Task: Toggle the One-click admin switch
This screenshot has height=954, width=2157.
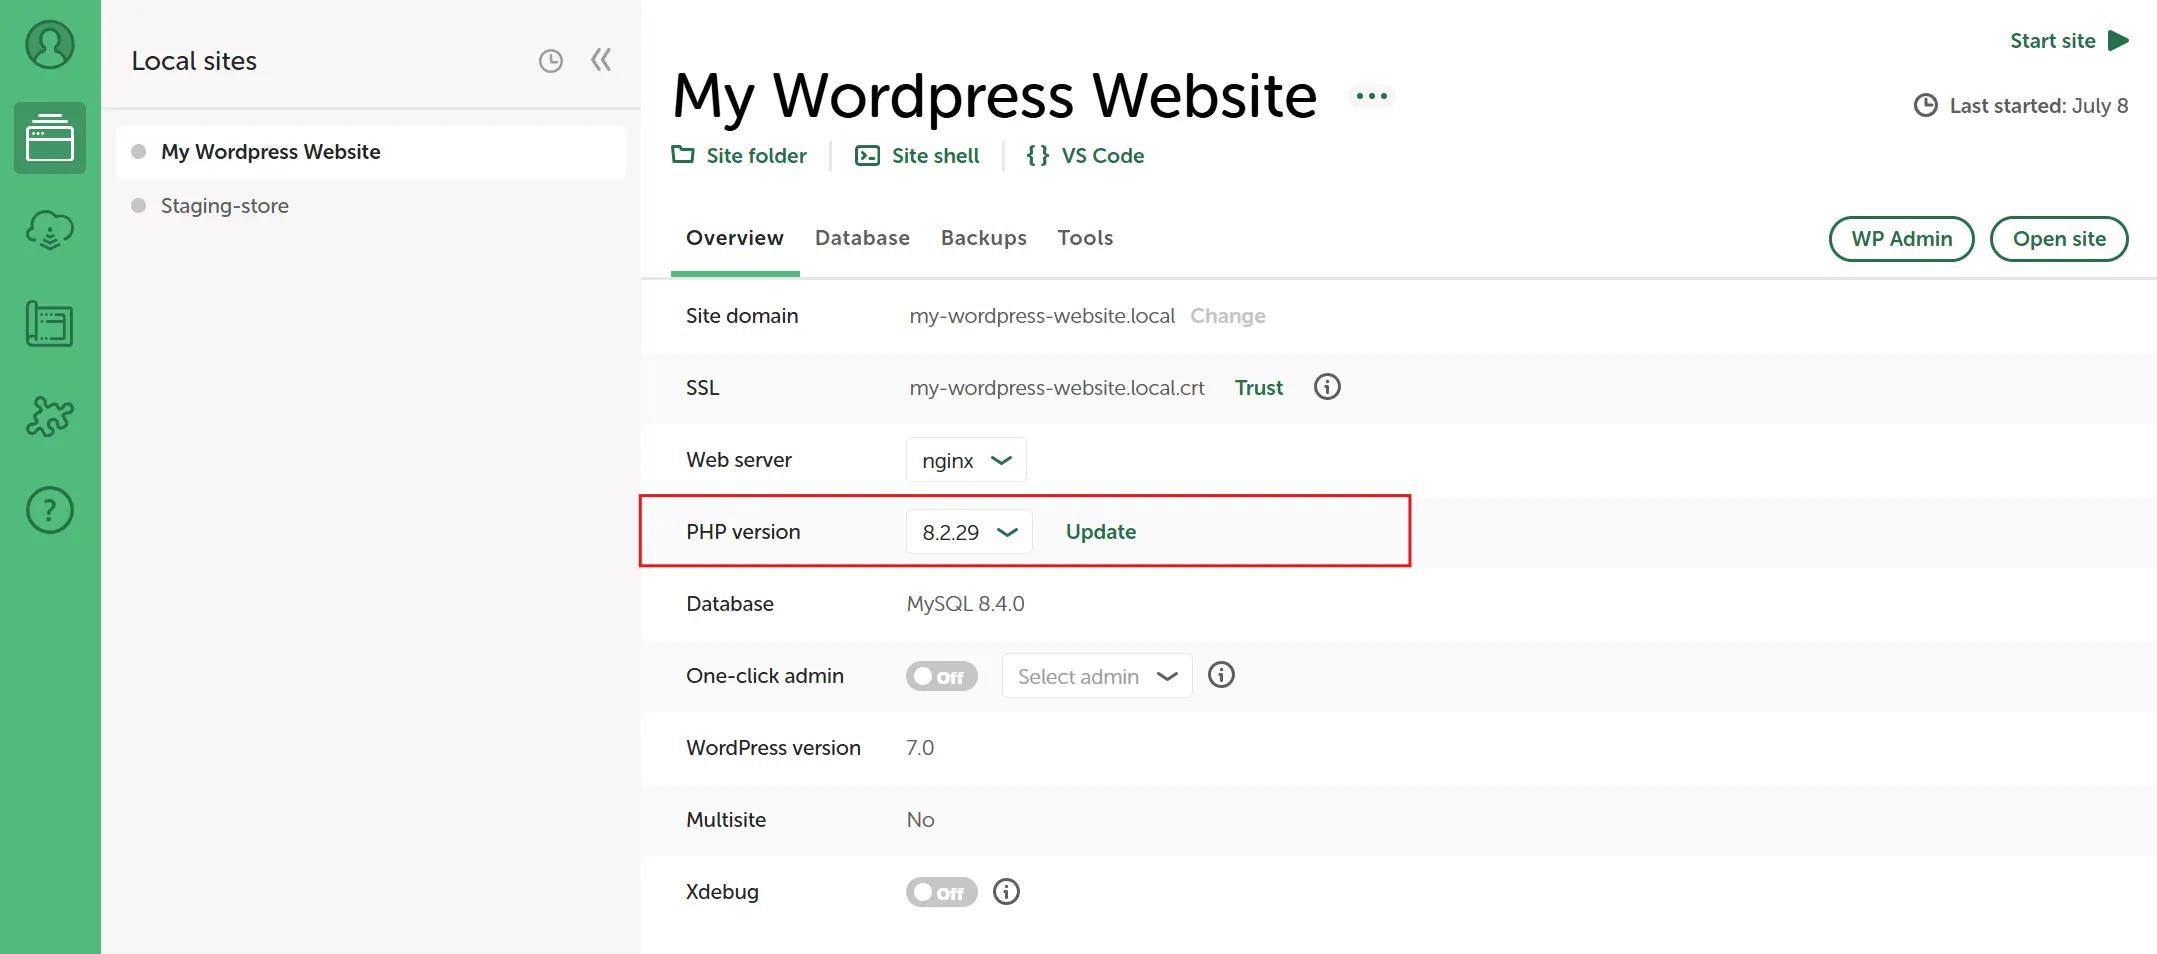Action: click(941, 676)
